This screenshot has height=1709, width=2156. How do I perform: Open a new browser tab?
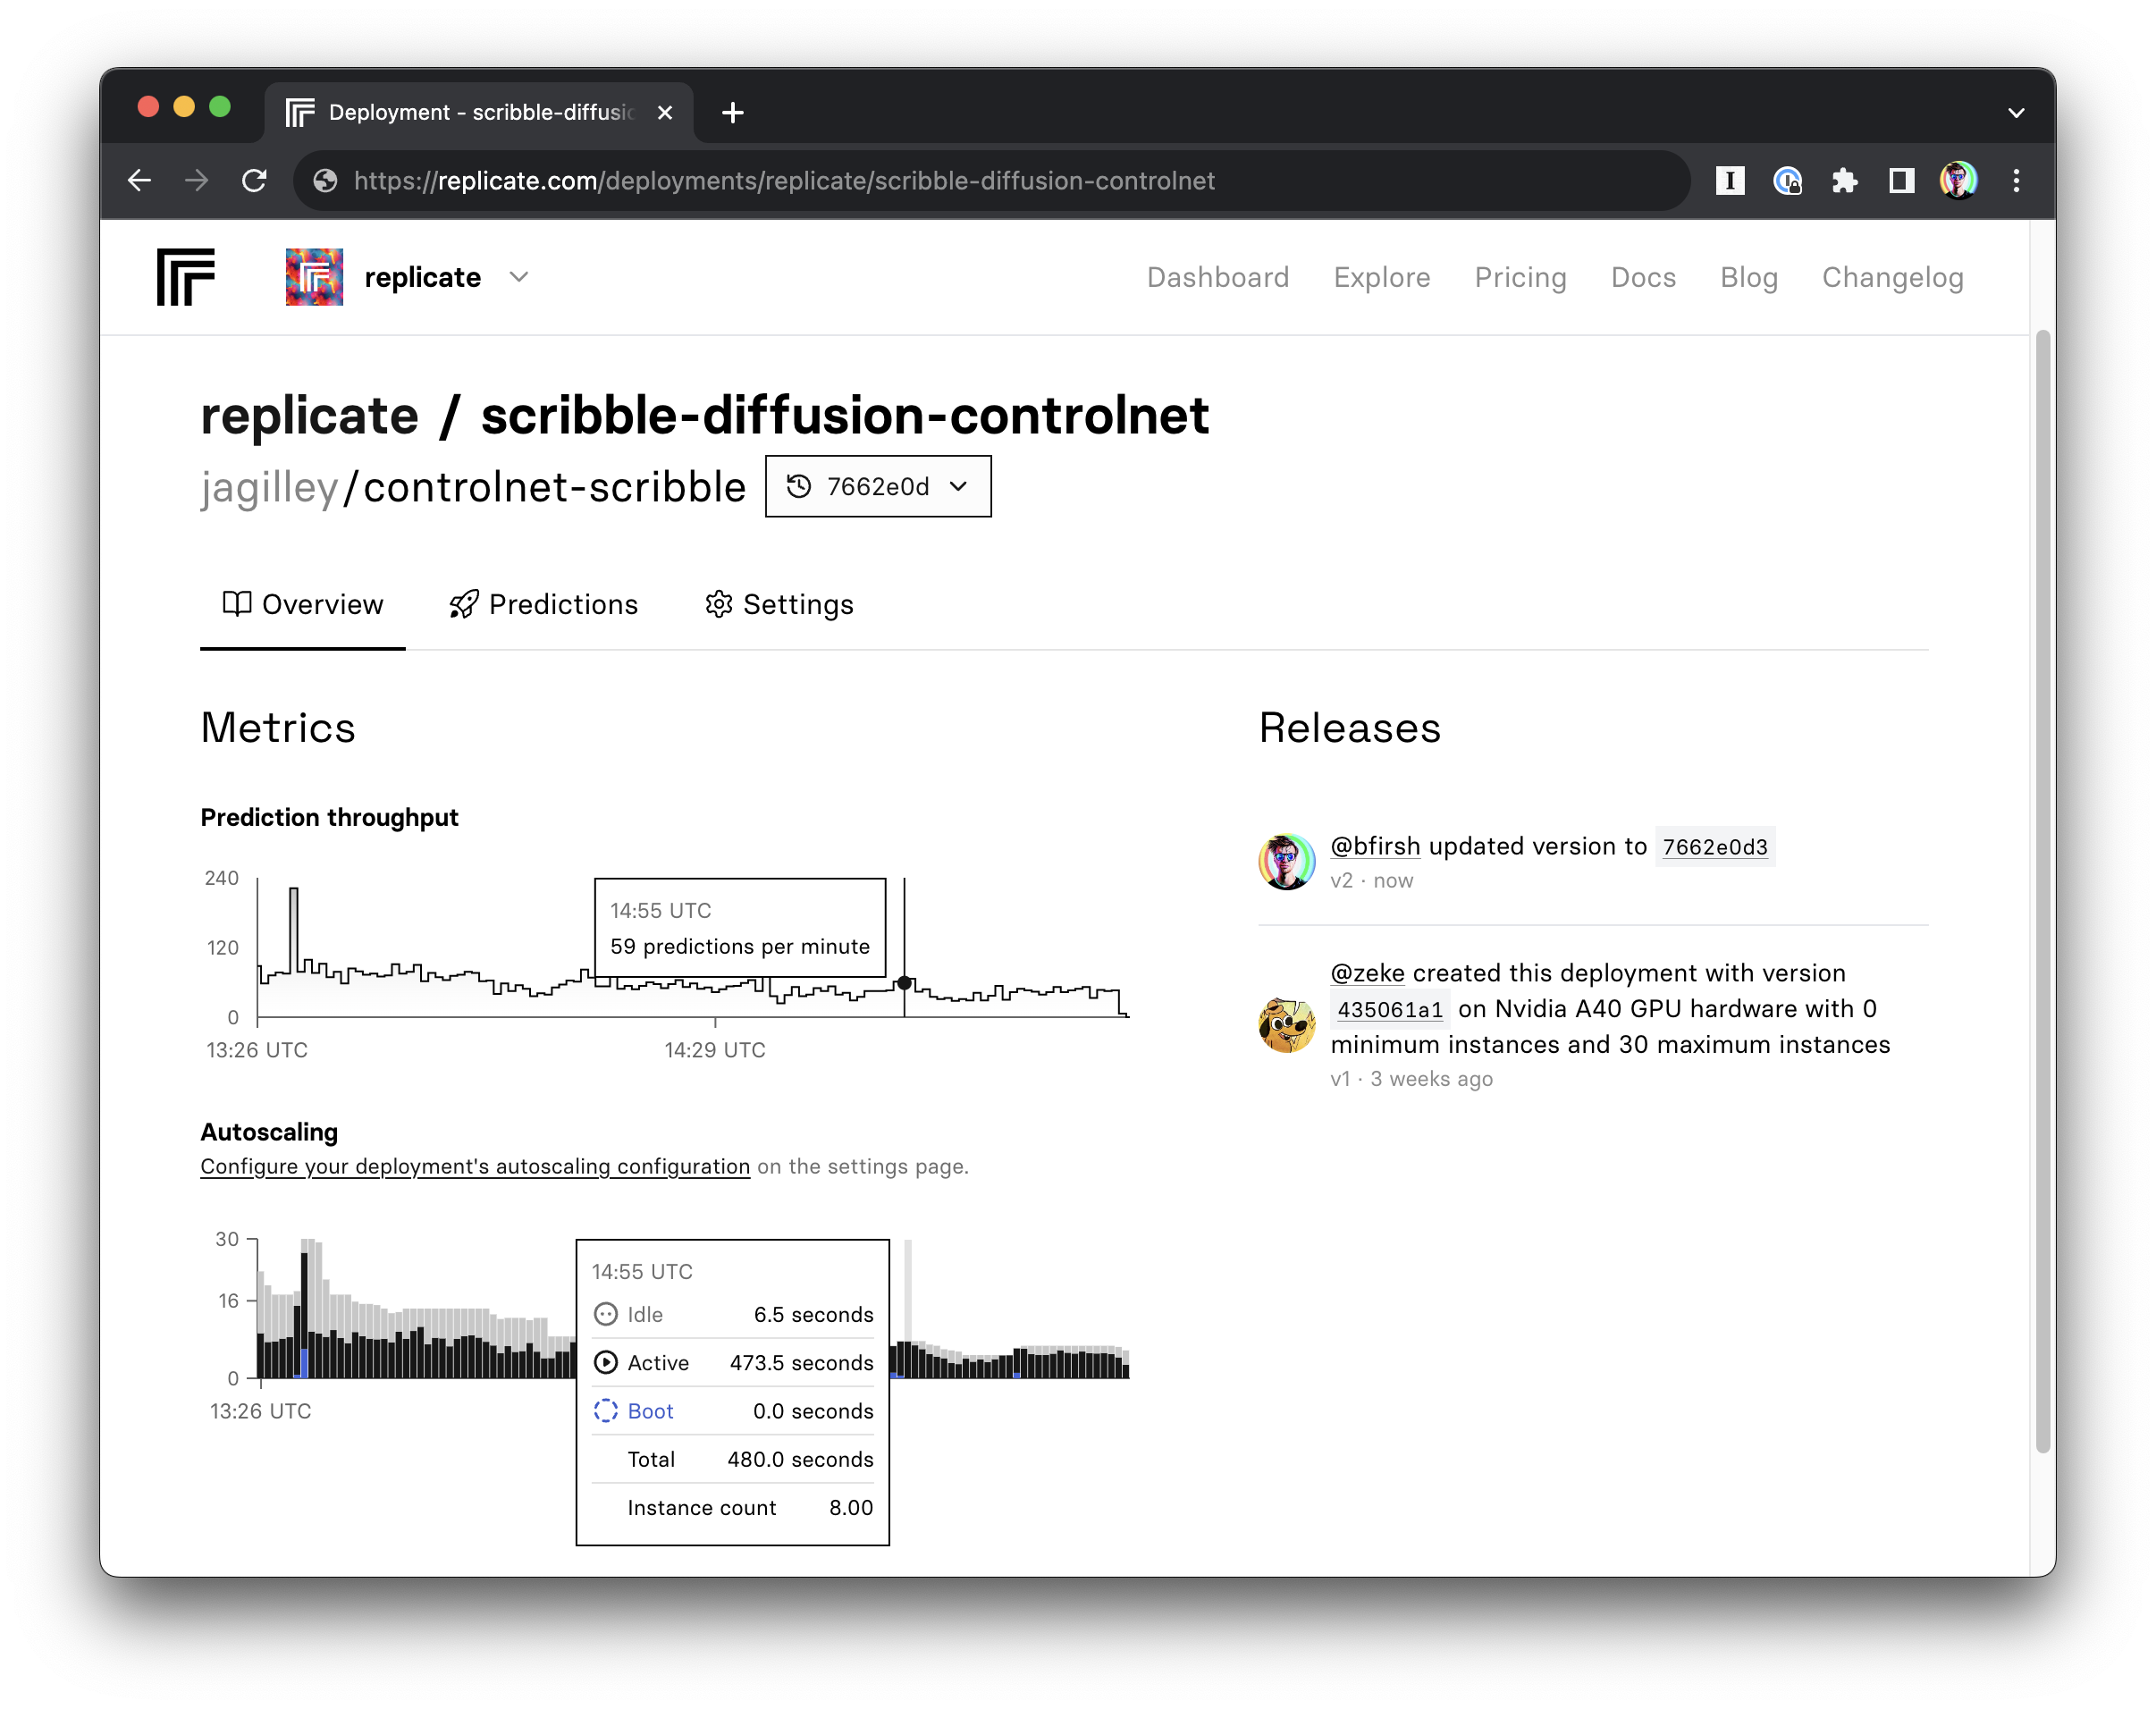click(732, 112)
